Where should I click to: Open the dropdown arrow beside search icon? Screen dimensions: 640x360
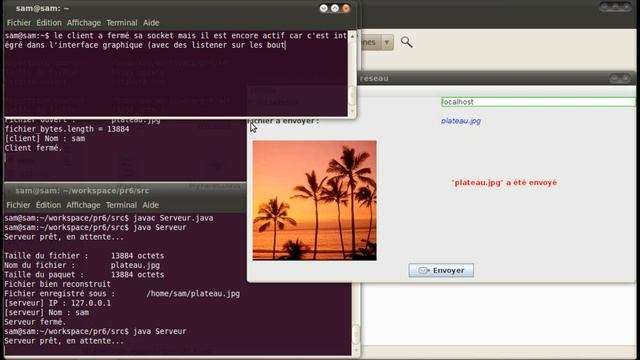coord(387,42)
